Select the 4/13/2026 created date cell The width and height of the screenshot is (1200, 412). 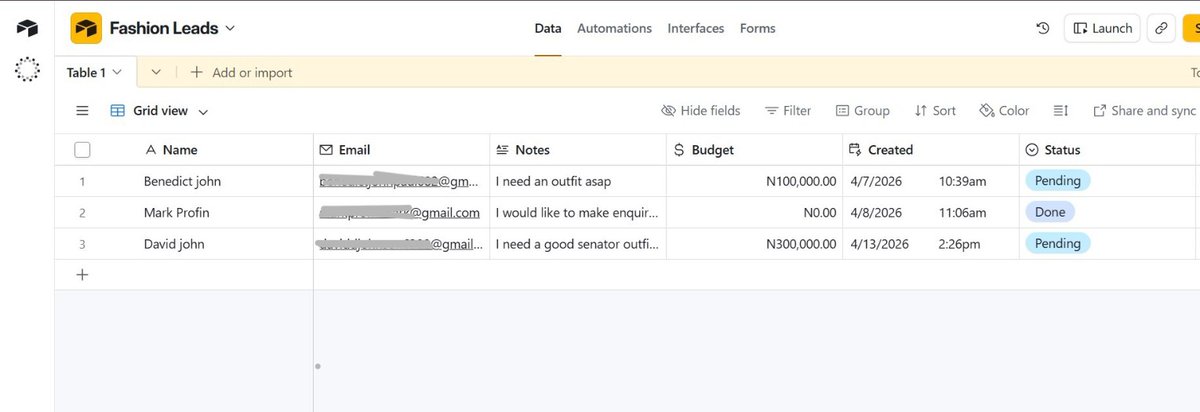pos(930,243)
